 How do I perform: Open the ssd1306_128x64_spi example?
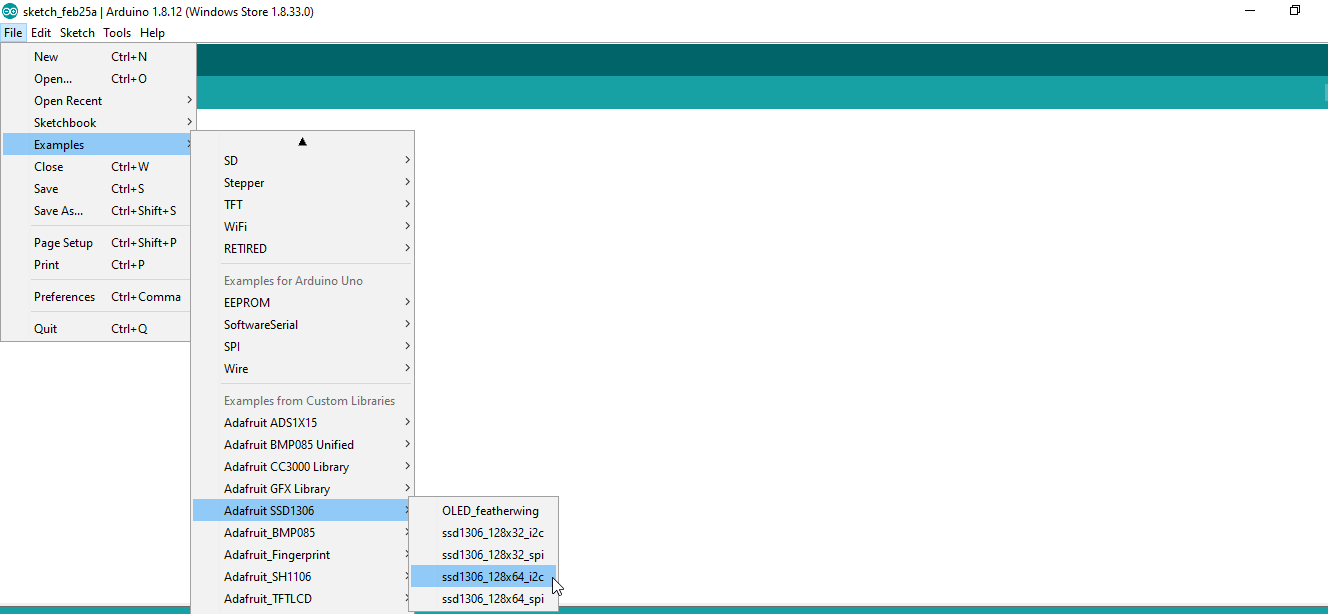coord(484,599)
